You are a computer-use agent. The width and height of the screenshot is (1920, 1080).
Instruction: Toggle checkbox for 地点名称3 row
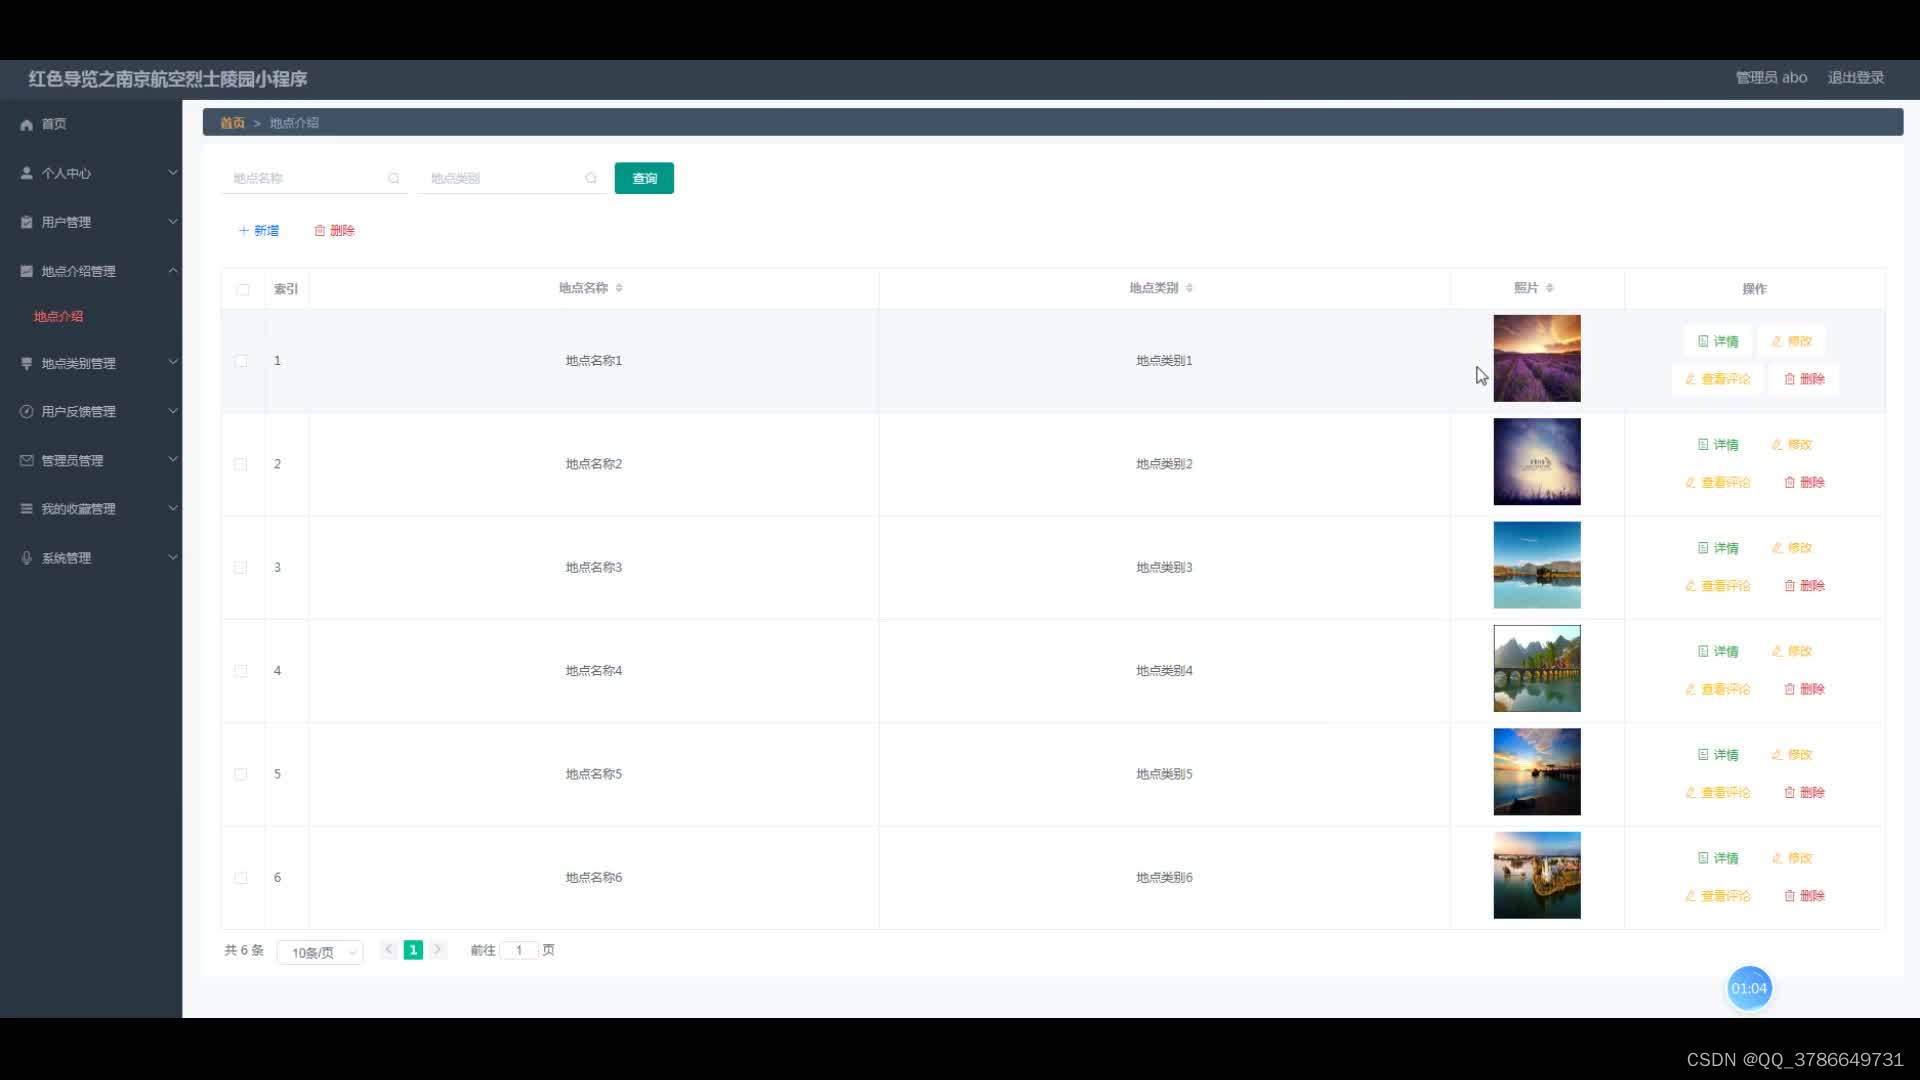tap(241, 567)
